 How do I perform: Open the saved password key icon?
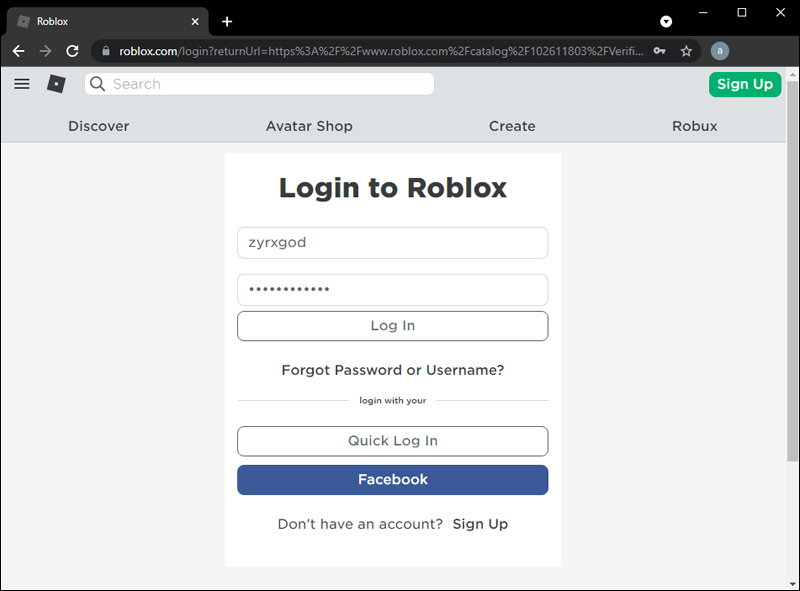(x=659, y=51)
